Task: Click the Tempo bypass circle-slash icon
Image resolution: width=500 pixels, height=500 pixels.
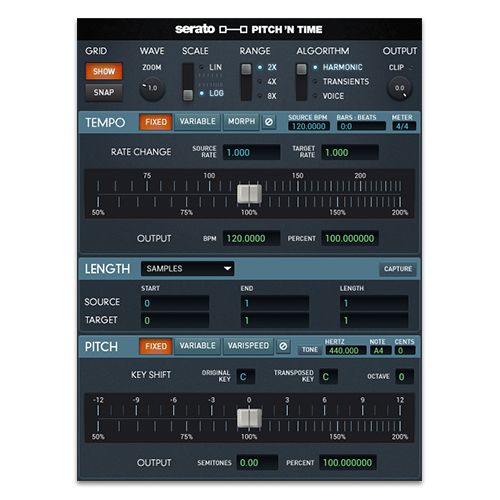Action: click(x=269, y=122)
